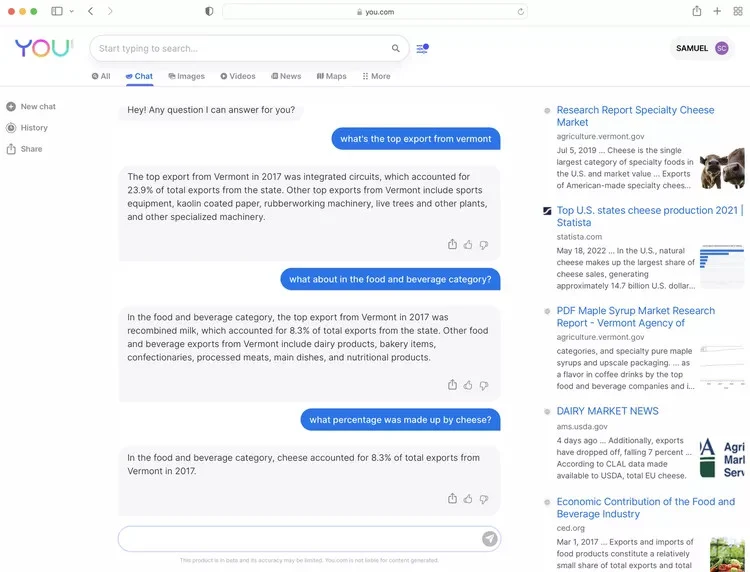Click the magnifier search icon in search bar
Viewport: 750px width, 572px height.
coord(396,48)
